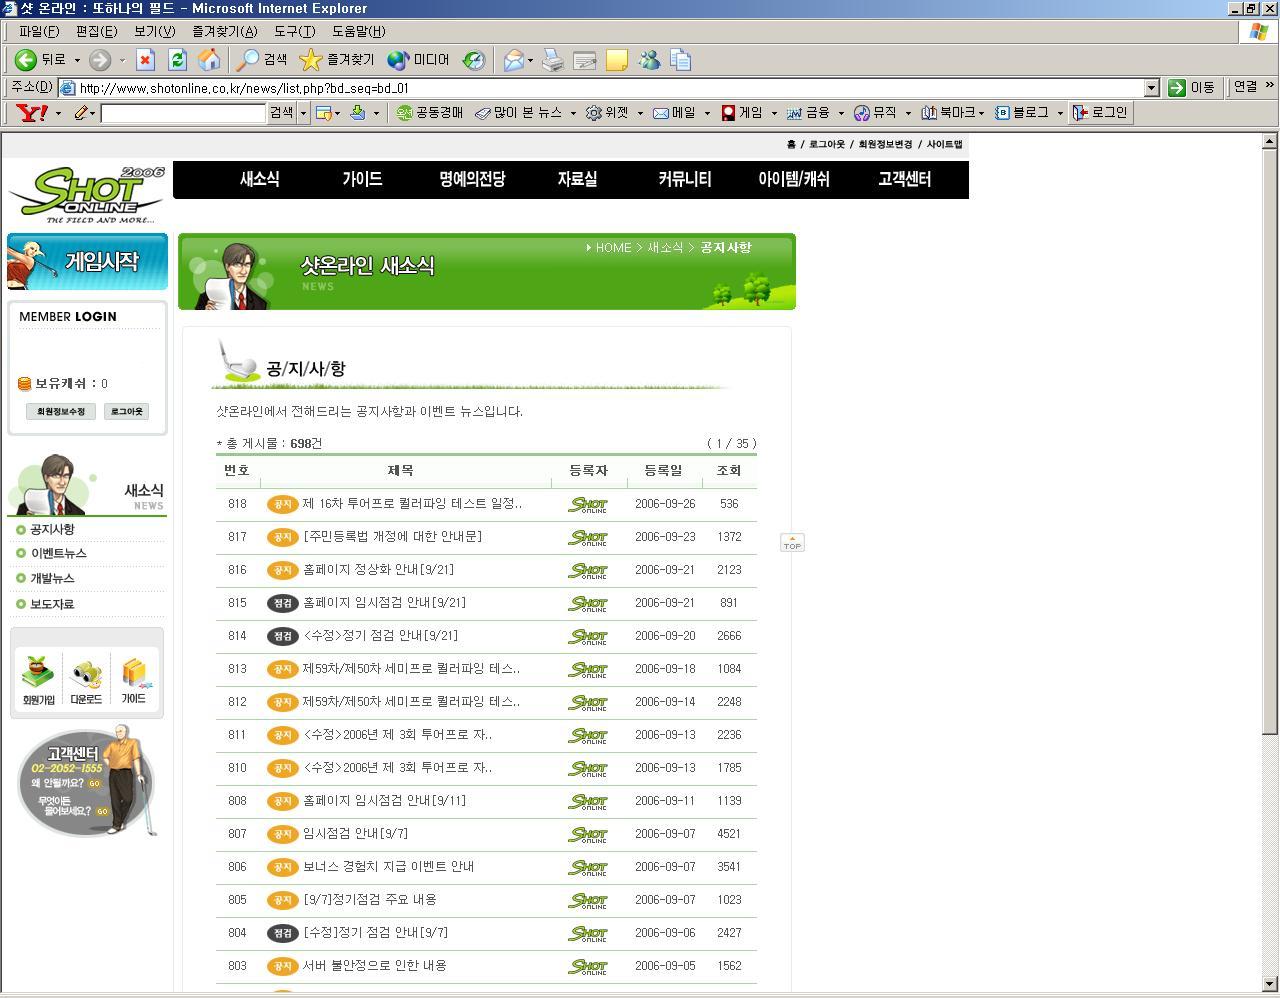1280x998 pixels.
Task: Click the 고객센터 phone number banner
Action: pyautogui.click(x=88, y=782)
